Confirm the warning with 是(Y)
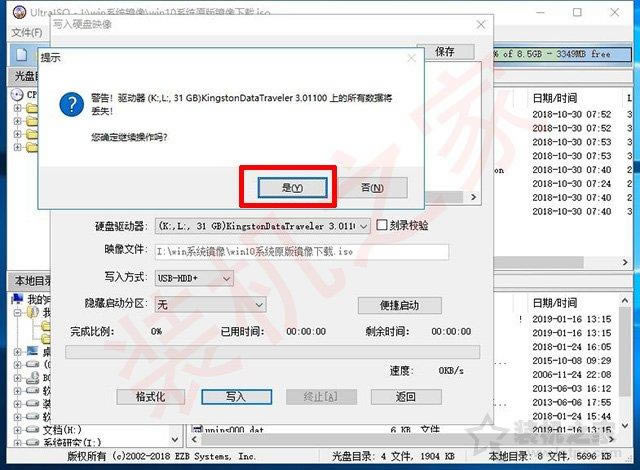The height and width of the screenshot is (470, 640). [x=292, y=188]
